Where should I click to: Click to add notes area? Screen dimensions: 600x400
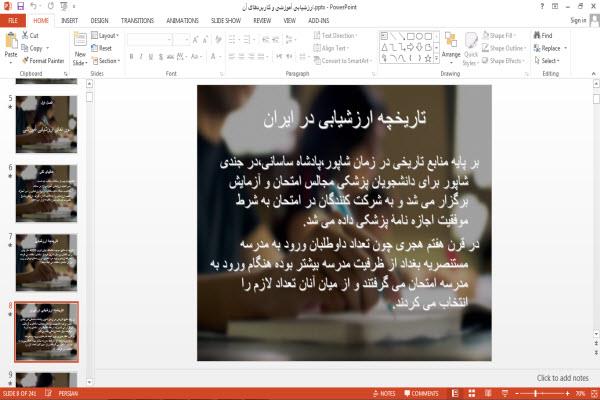coord(562,378)
